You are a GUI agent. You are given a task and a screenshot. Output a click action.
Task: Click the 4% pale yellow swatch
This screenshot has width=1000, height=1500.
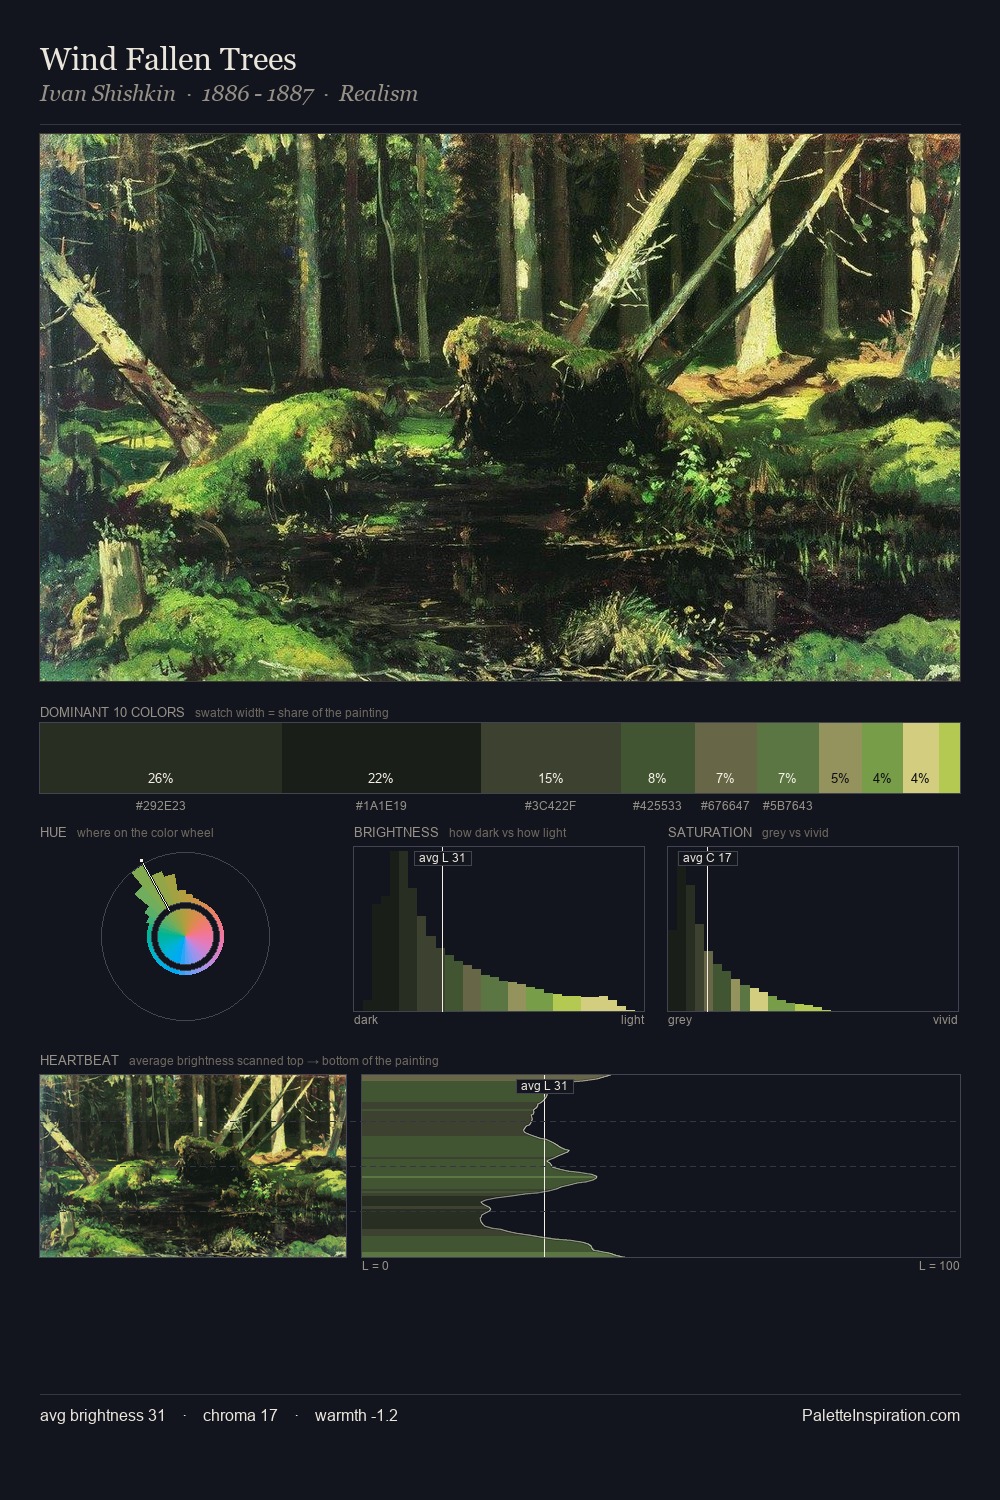click(x=921, y=758)
